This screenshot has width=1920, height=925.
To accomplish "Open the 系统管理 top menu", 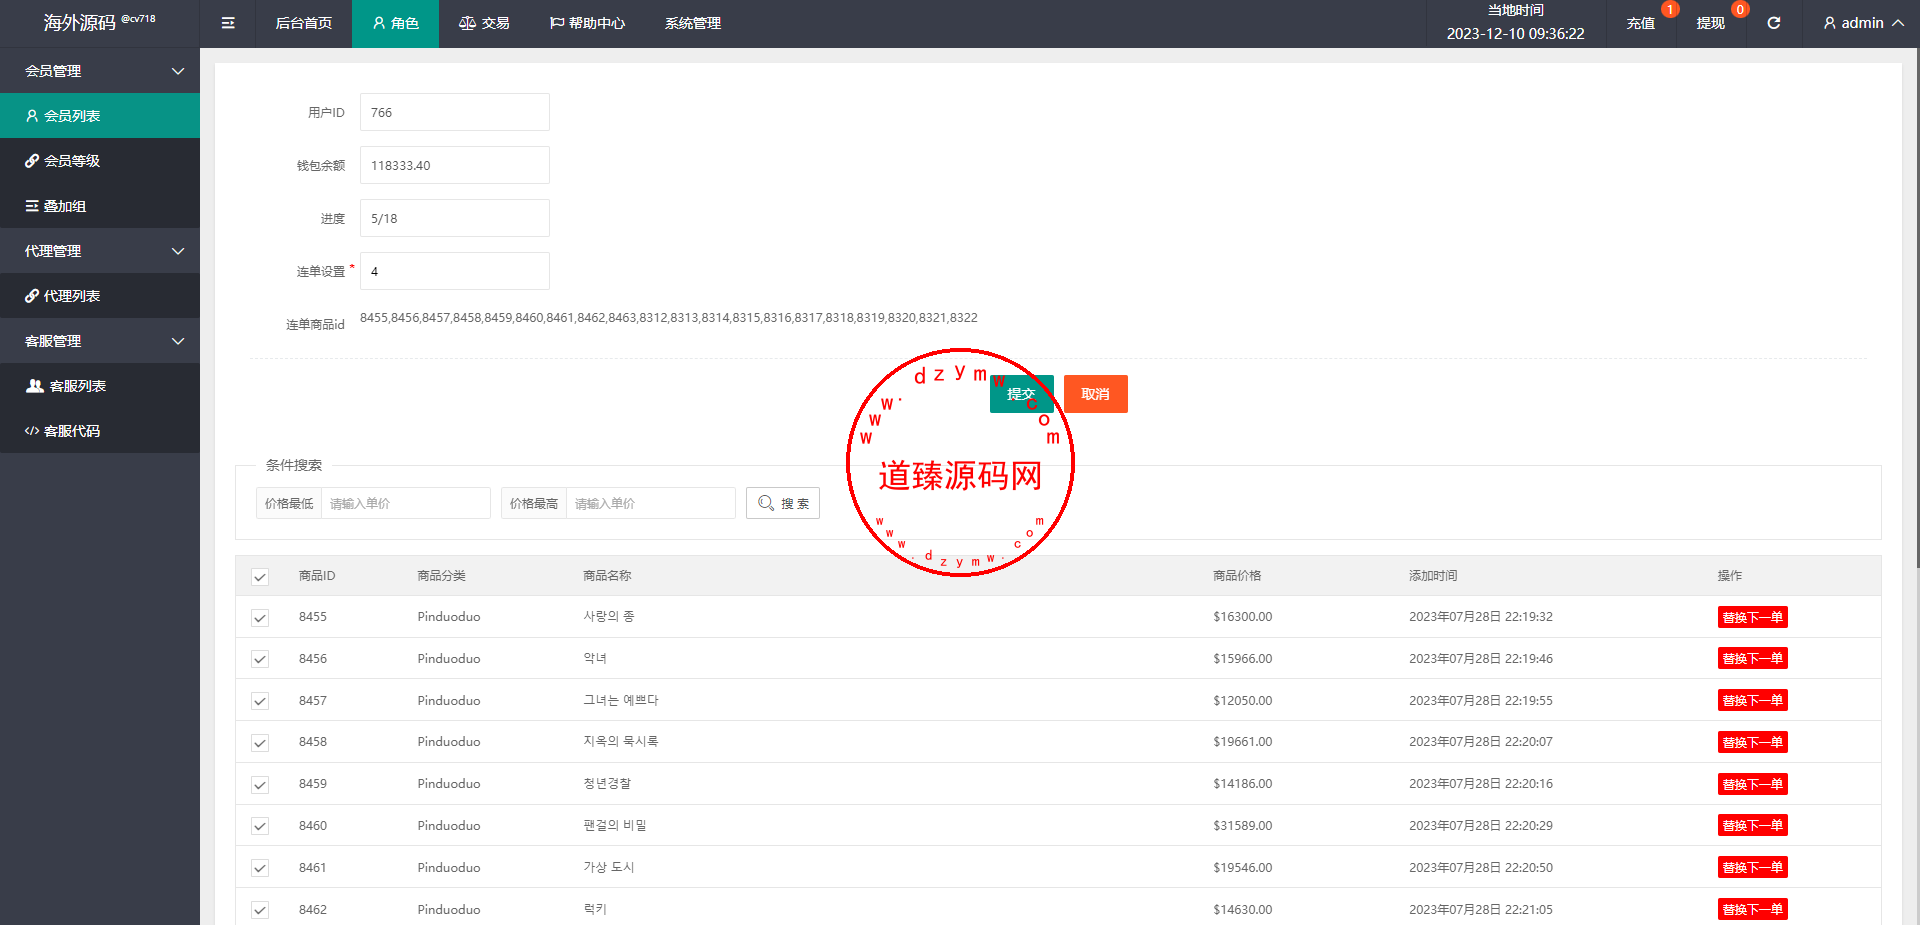I will pos(693,23).
